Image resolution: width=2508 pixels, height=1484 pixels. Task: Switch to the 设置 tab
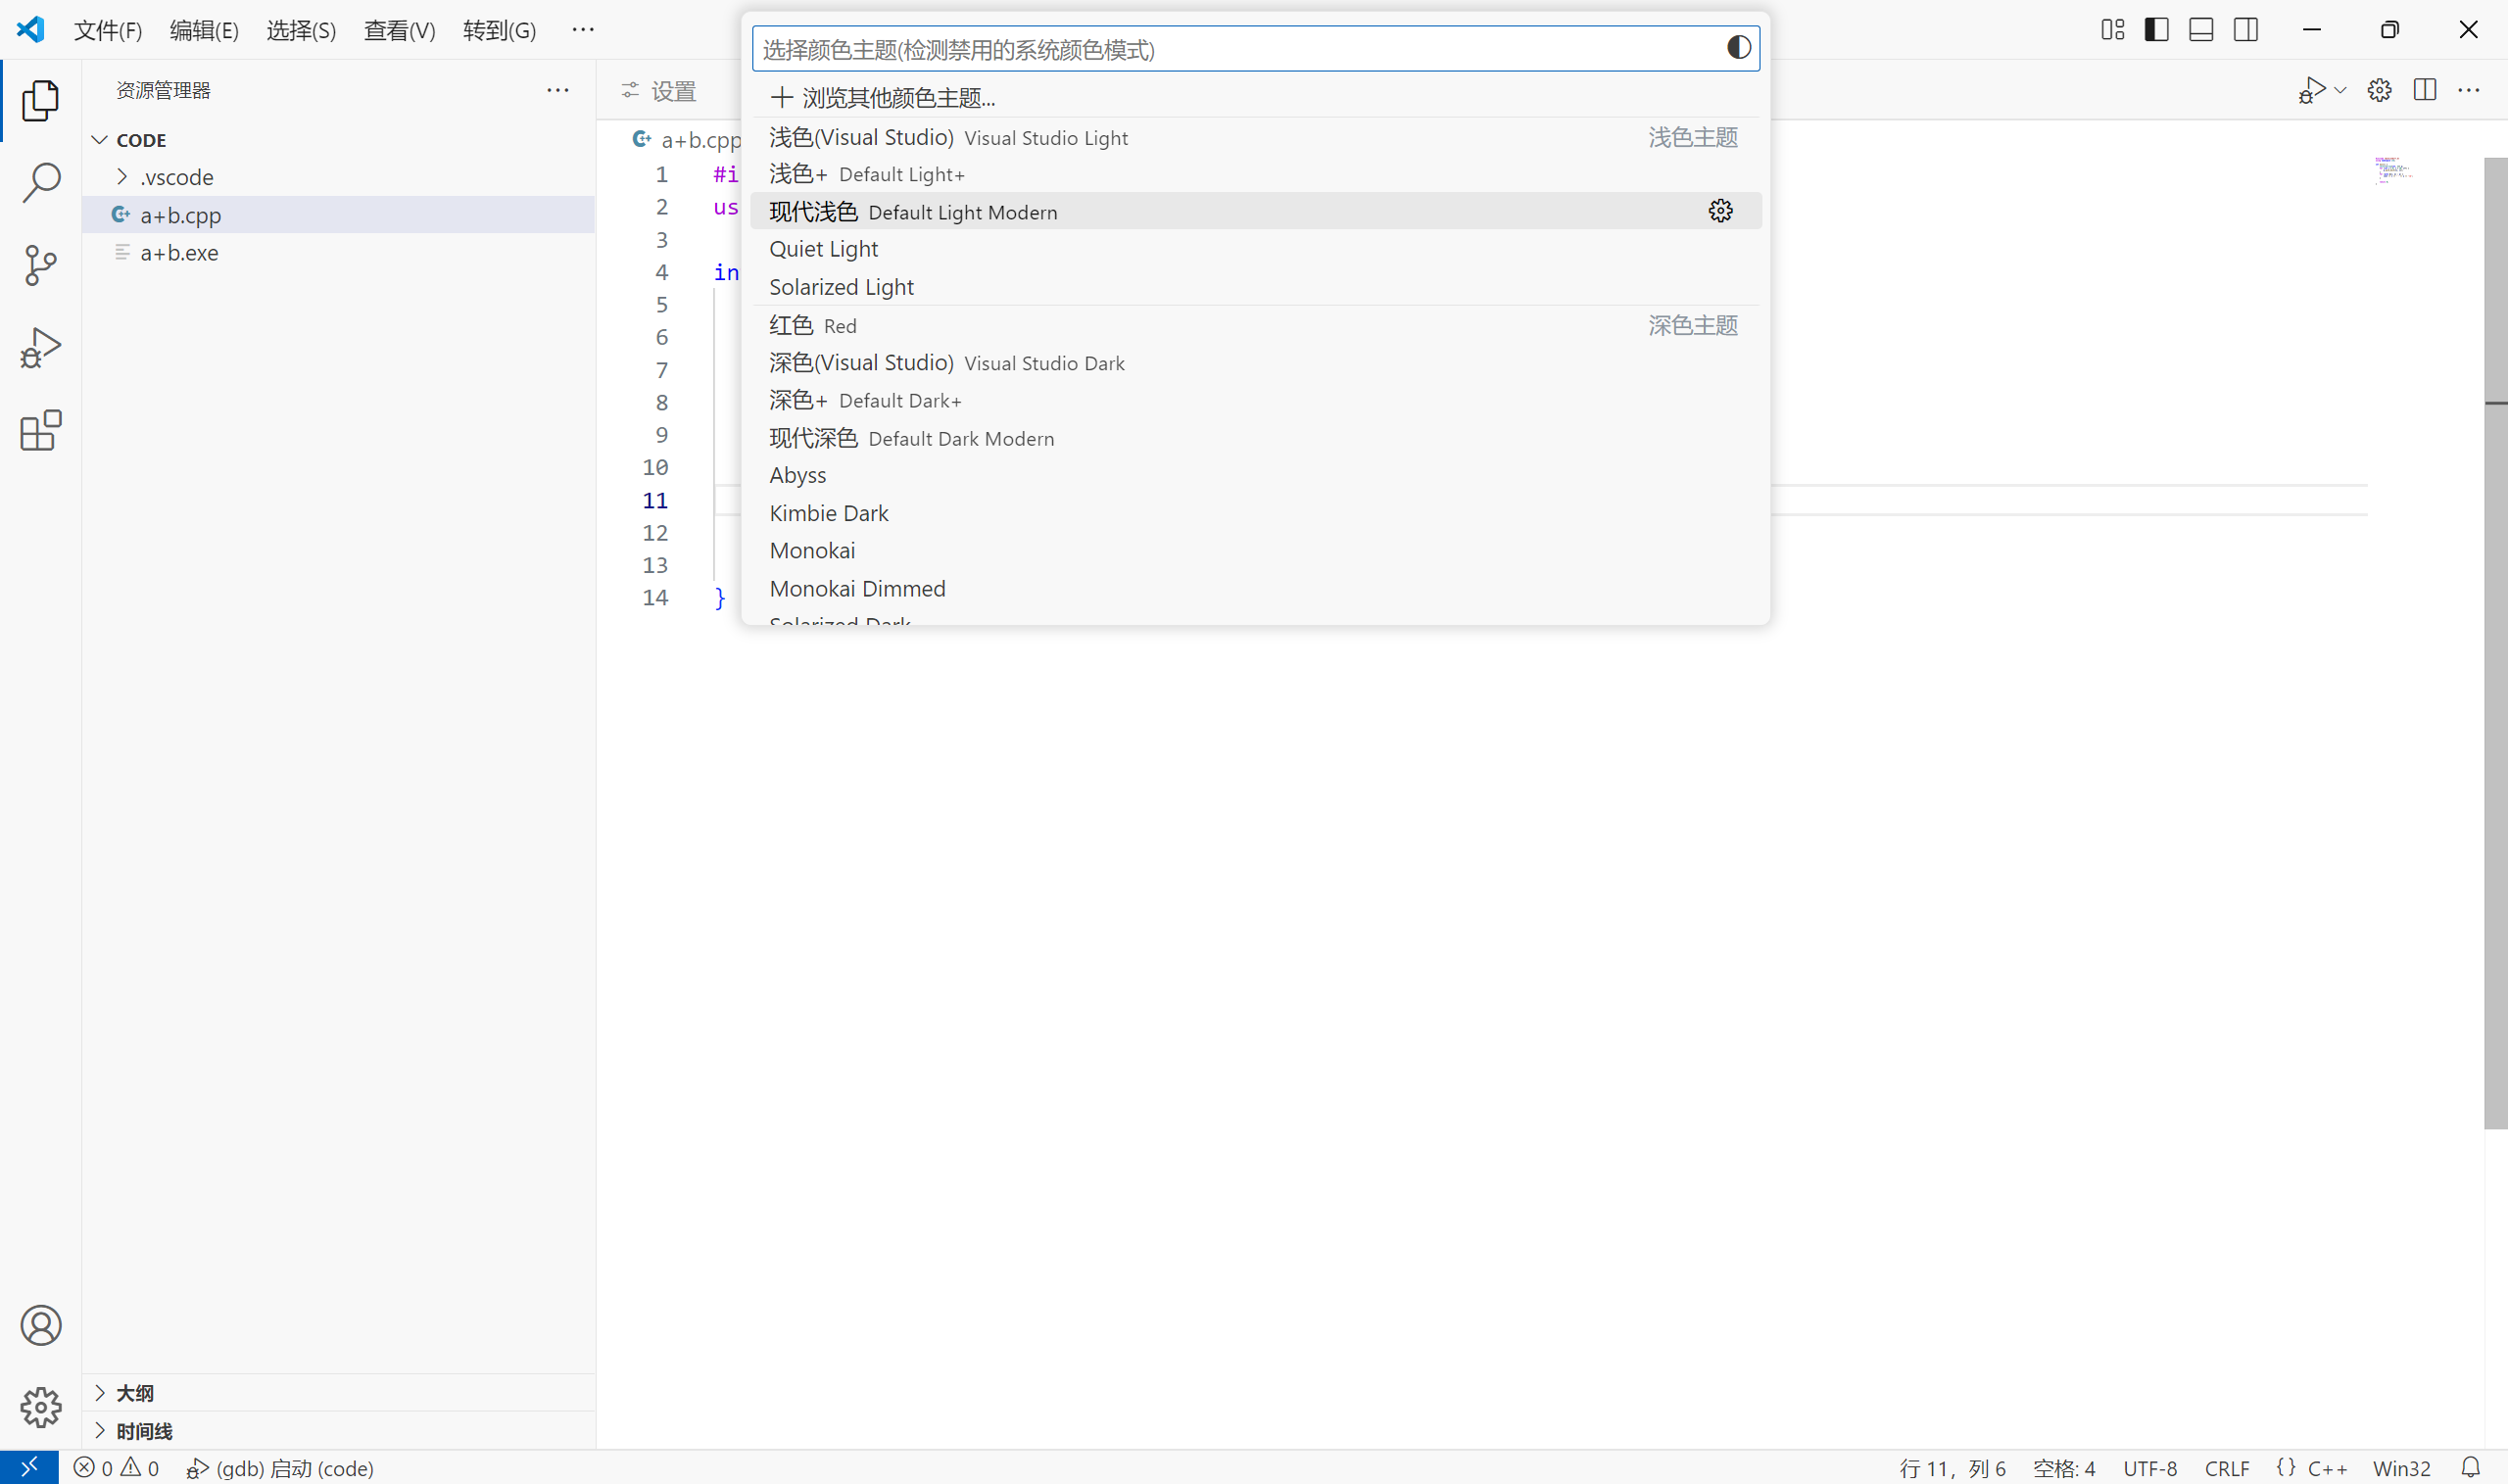pos(660,91)
